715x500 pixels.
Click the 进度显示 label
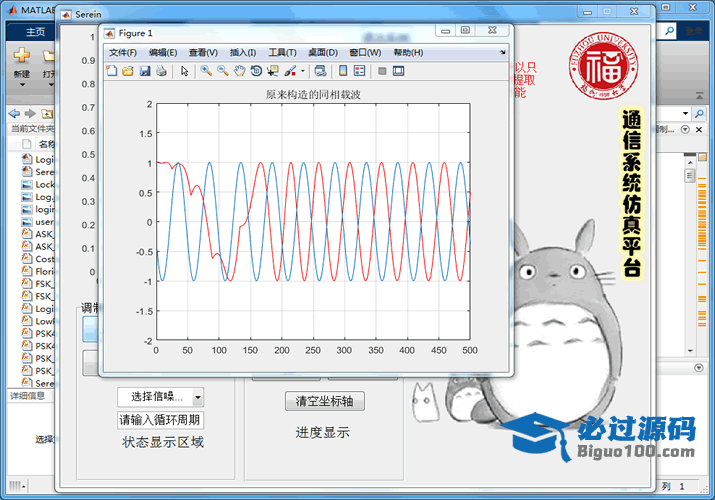pyautogui.click(x=322, y=433)
